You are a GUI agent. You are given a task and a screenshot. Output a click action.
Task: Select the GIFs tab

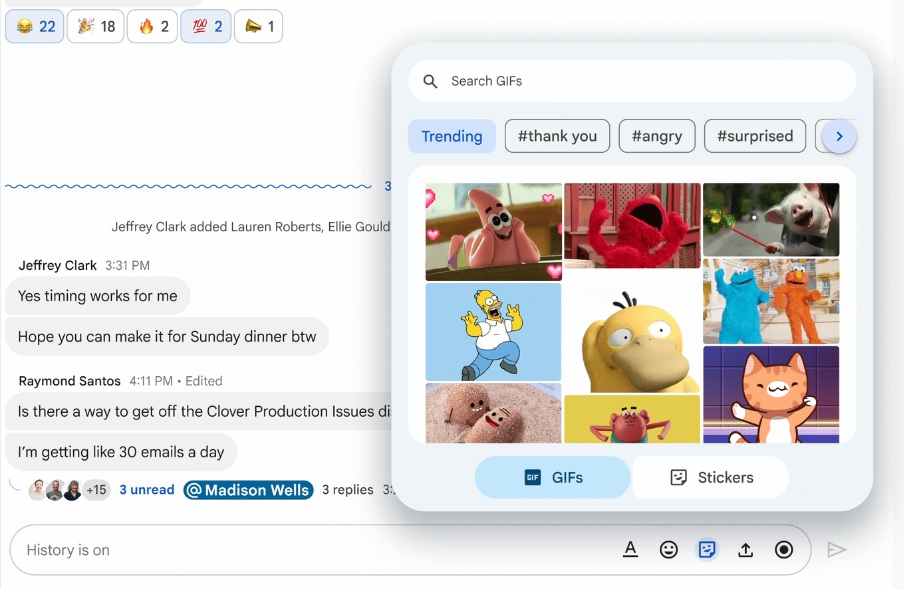click(x=553, y=477)
